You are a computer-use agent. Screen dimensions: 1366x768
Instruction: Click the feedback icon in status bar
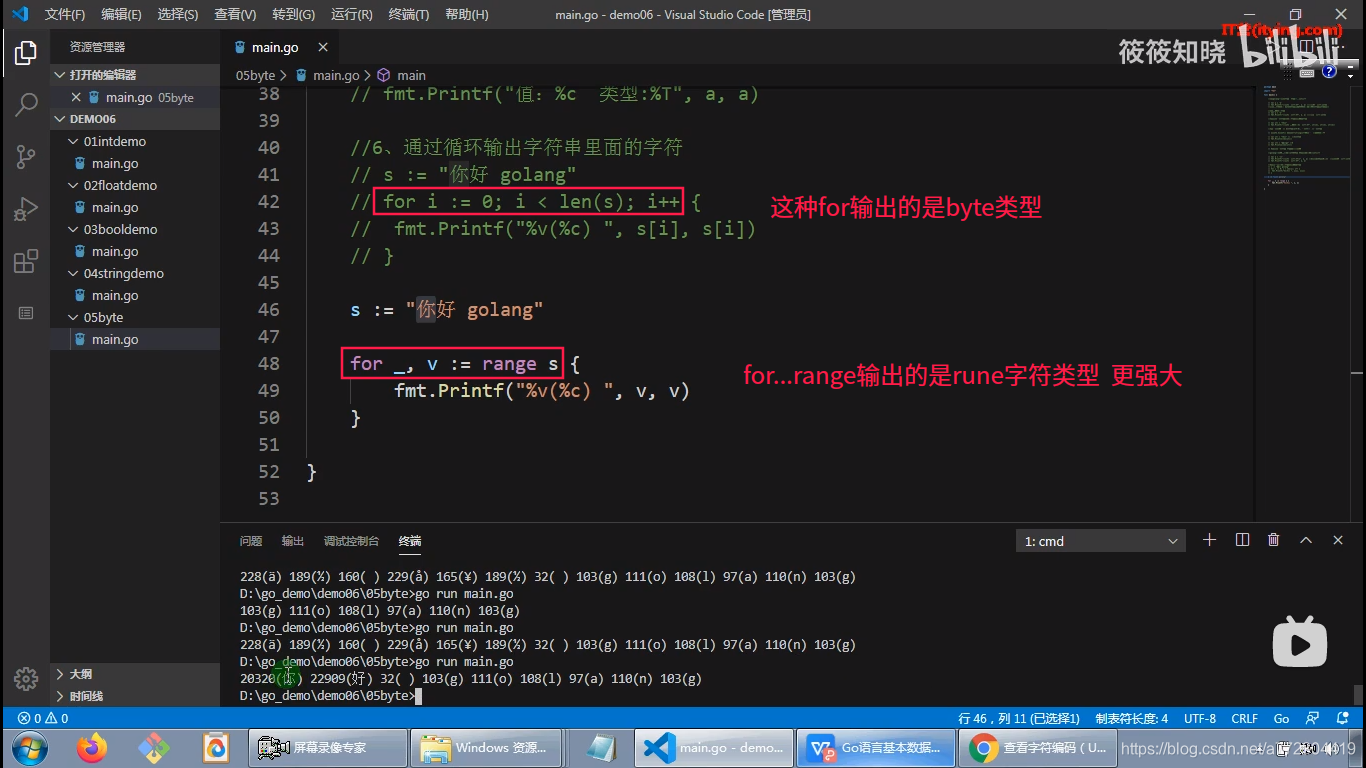tap(1311, 718)
